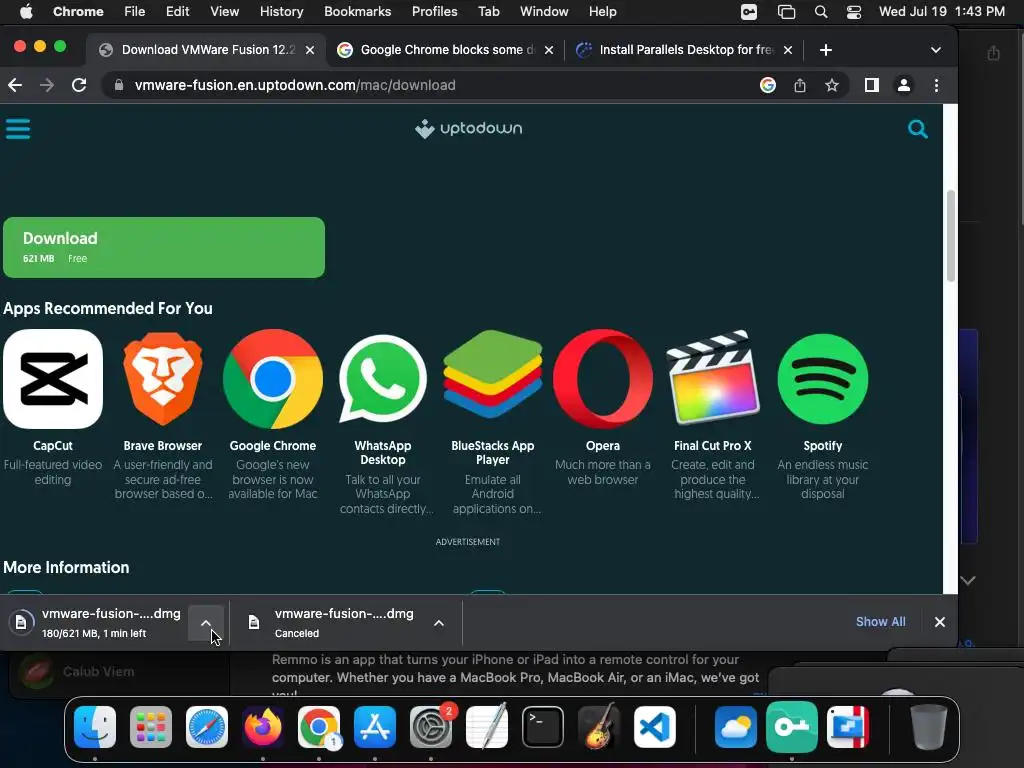The height and width of the screenshot is (768, 1024).
Task: Open Control Center in the menu bar
Action: point(854,12)
